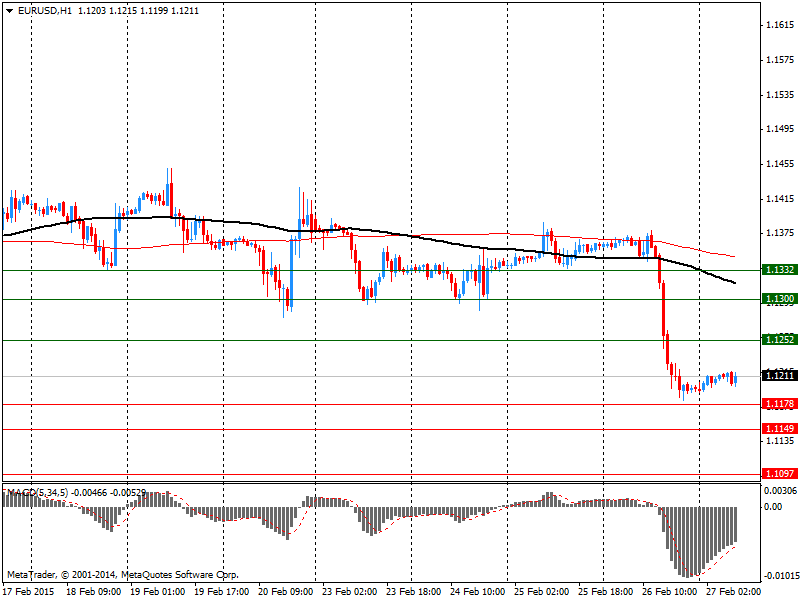Click the 23 Feb 18:00 time axis label
The height and width of the screenshot is (600, 800).
click(x=414, y=591)
